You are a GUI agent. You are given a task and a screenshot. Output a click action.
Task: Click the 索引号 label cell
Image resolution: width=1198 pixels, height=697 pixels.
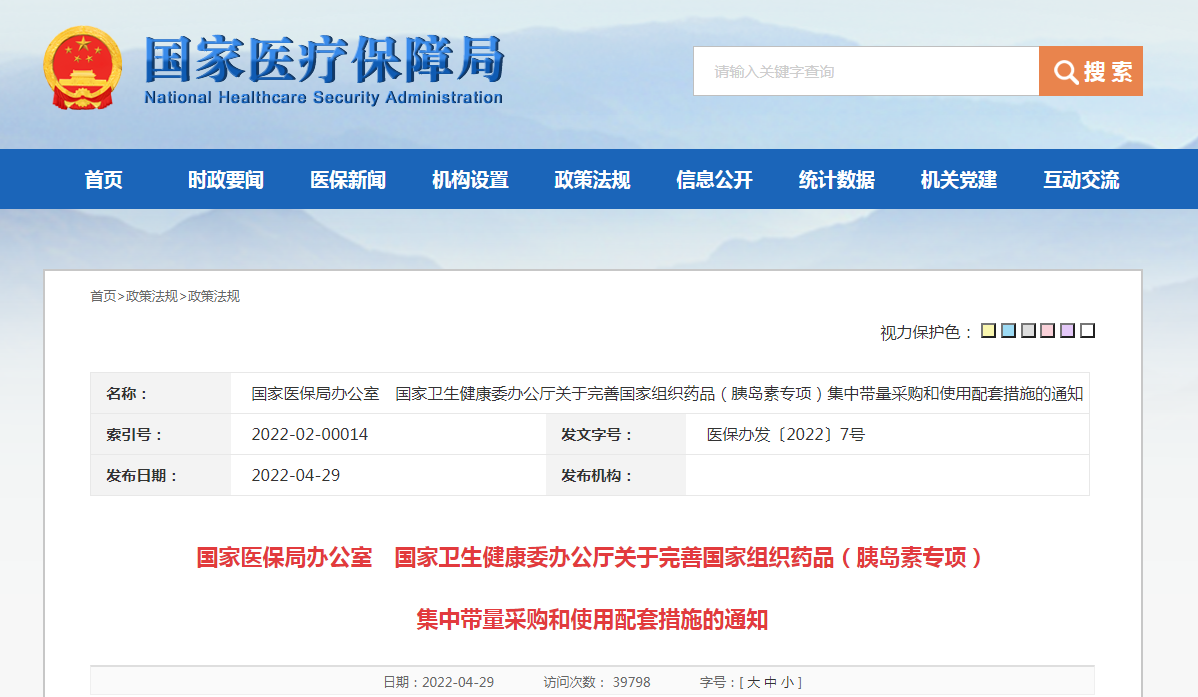click(x=160, y=434)
